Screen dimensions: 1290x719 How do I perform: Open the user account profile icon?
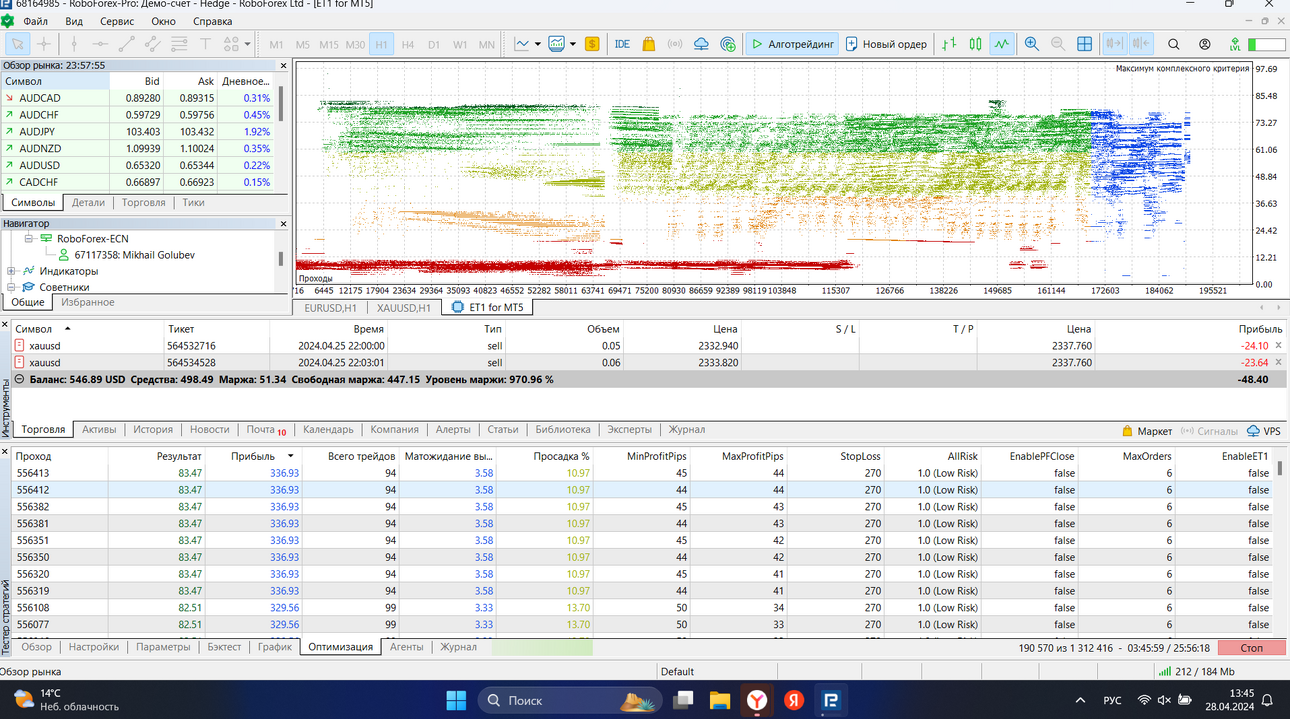pos(1205,44)
